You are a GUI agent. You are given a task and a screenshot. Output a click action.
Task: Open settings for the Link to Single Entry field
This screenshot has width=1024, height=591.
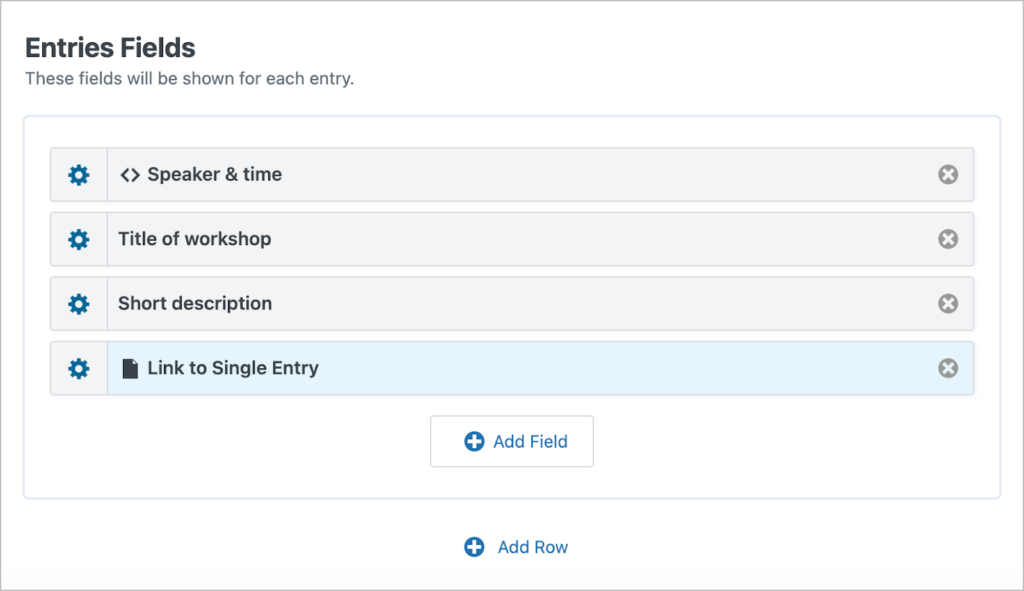click(78, 368)
